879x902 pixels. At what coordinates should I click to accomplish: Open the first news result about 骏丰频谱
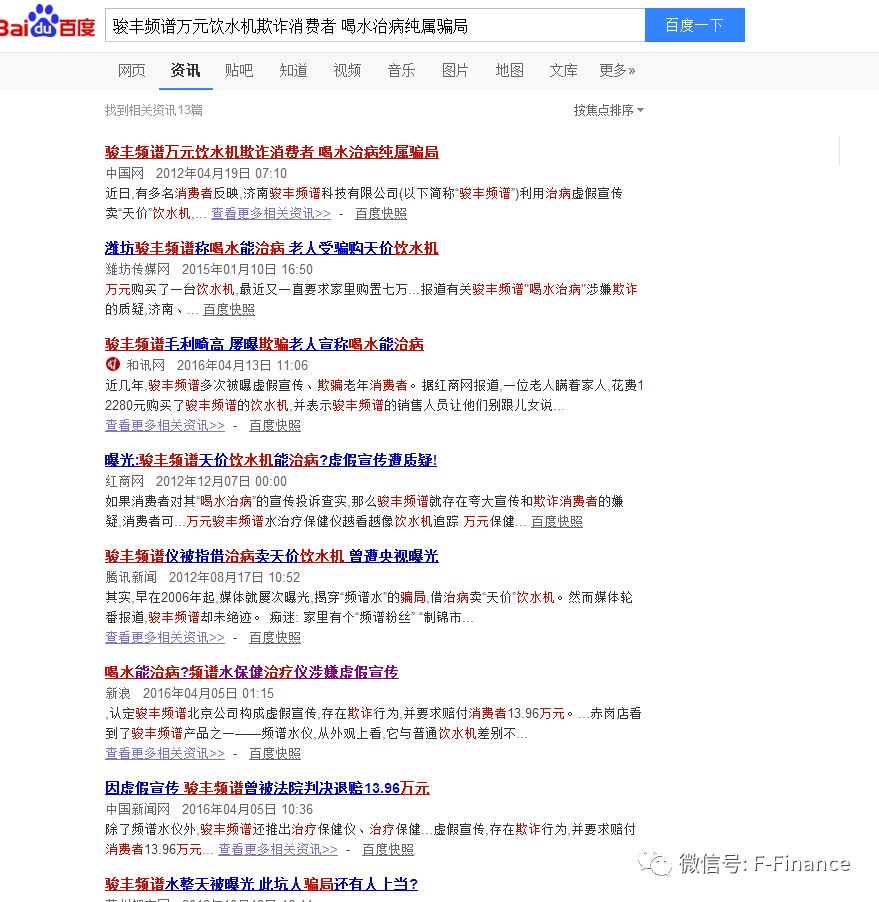pos(273,152)
